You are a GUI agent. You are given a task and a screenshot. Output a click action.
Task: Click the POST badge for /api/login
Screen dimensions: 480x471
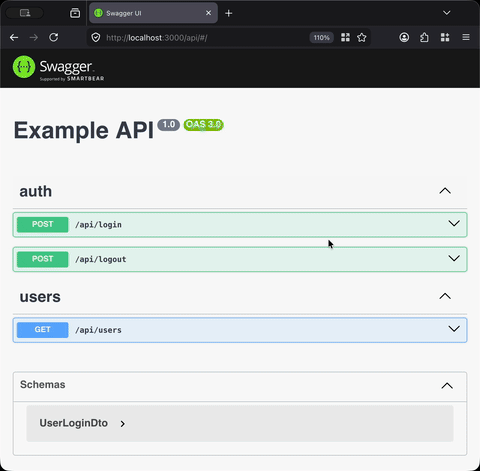(43, 224)
